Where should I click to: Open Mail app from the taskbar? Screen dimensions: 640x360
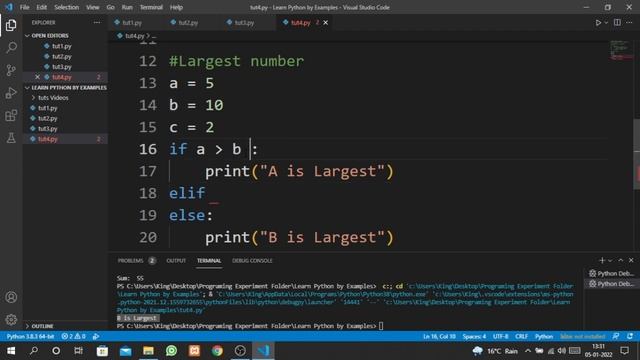click(125, 351)
